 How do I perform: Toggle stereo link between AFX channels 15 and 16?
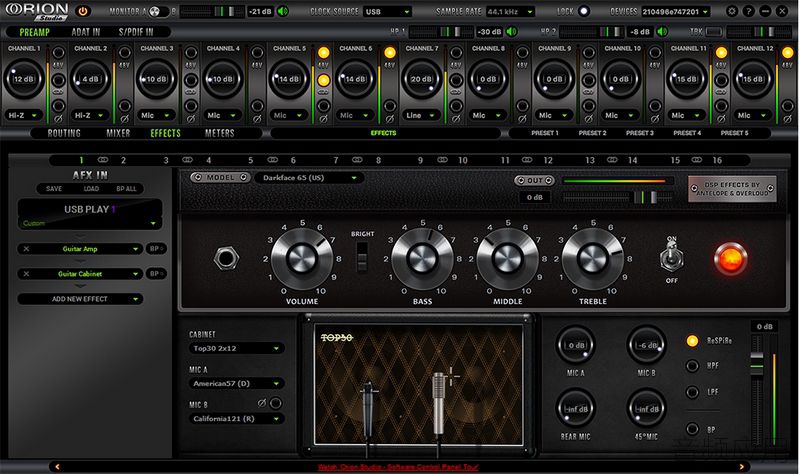[696, 160]
